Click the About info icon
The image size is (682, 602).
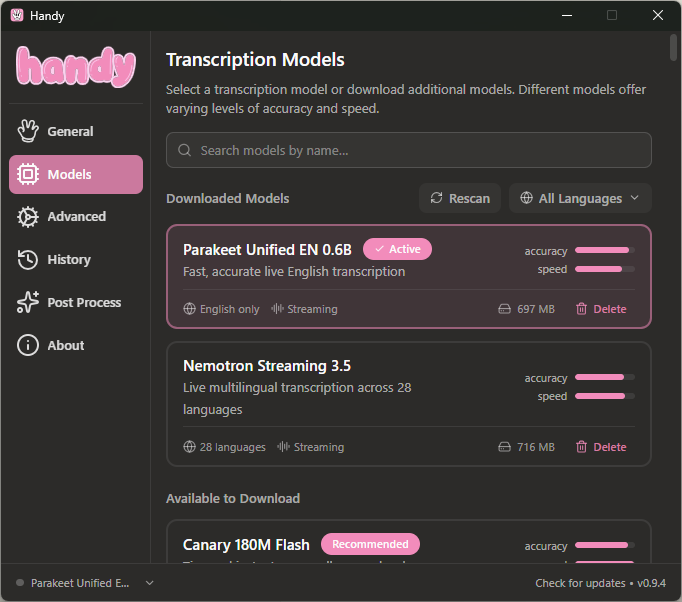pyautogui.click(x=28, y=345)
